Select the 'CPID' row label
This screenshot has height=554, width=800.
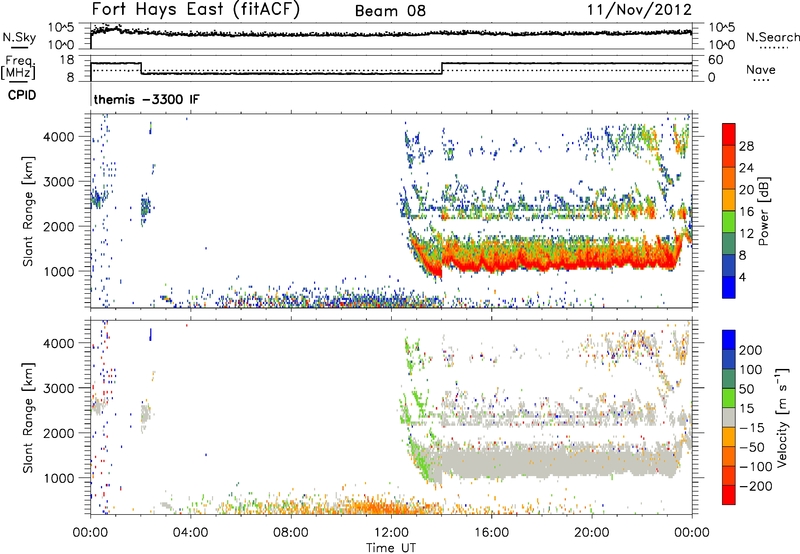click(x=22, y=95)
